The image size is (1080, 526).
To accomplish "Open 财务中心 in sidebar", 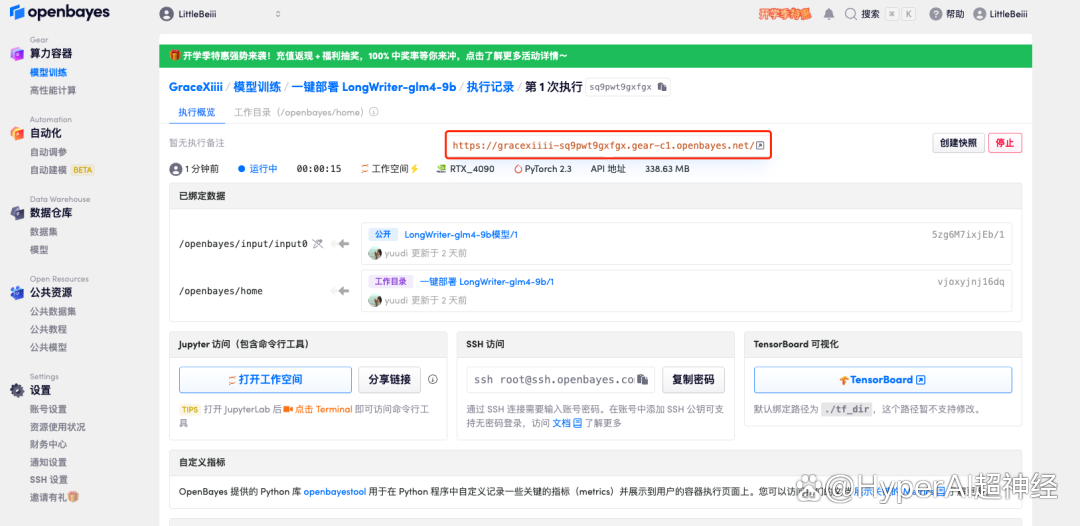I will [x=48, y=445].
